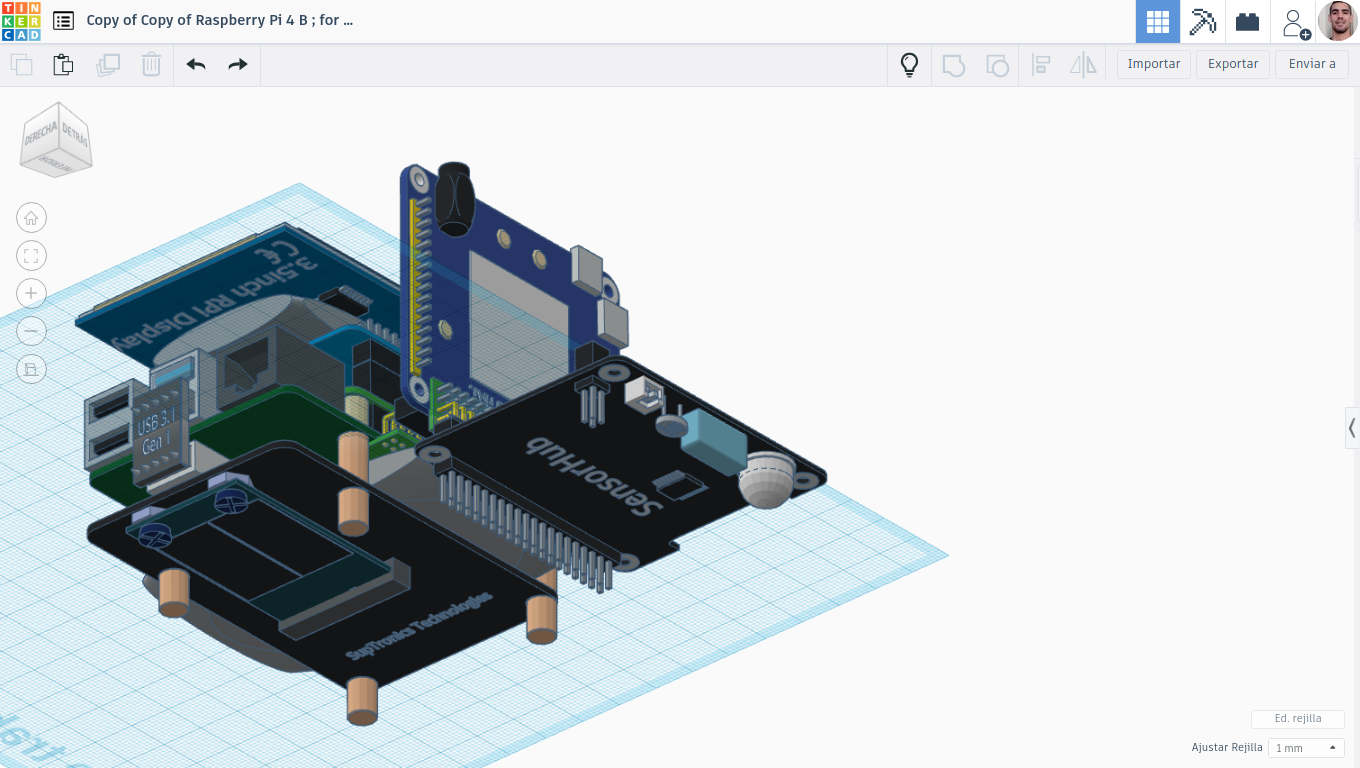
Task: Group the selected shapes
Action: point(953,65)
